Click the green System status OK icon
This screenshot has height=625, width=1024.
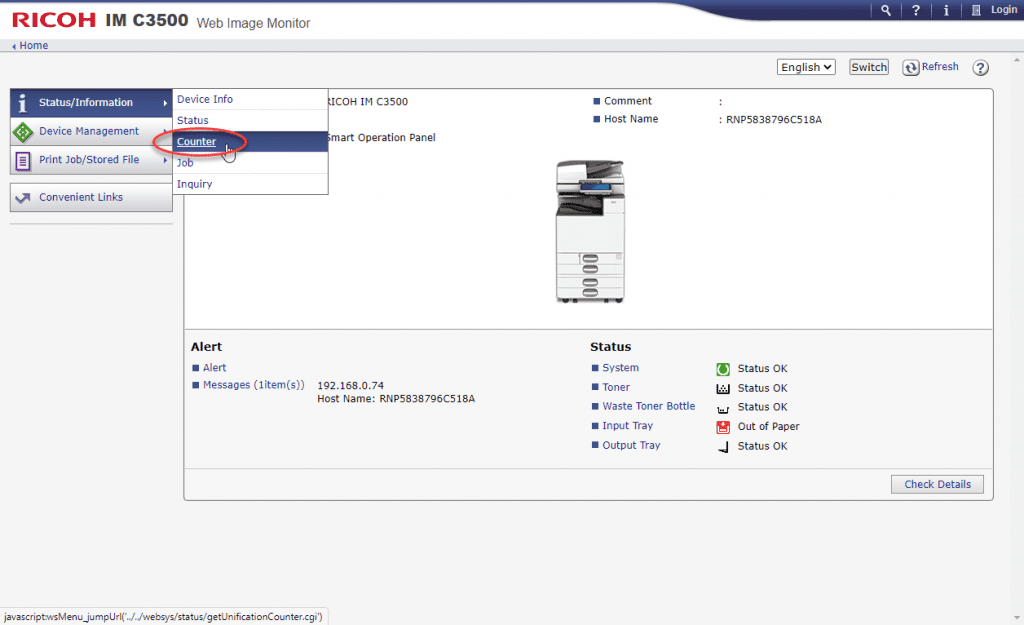(723, 369)
